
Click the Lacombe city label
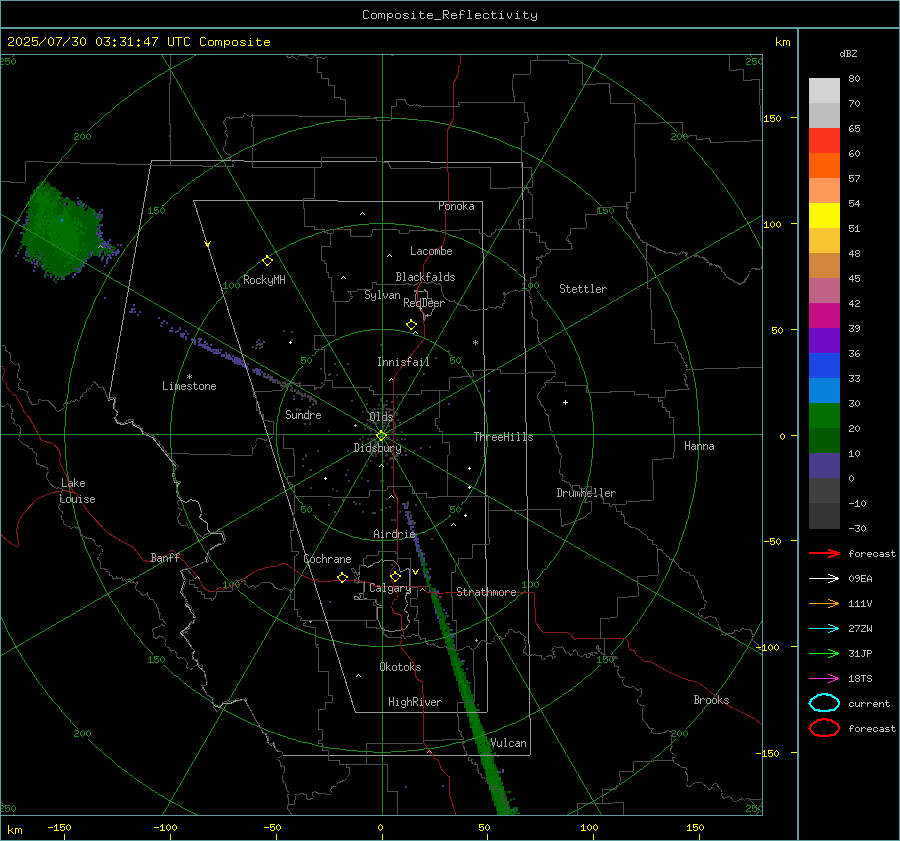pyautogui.click(x=431, y=251)
